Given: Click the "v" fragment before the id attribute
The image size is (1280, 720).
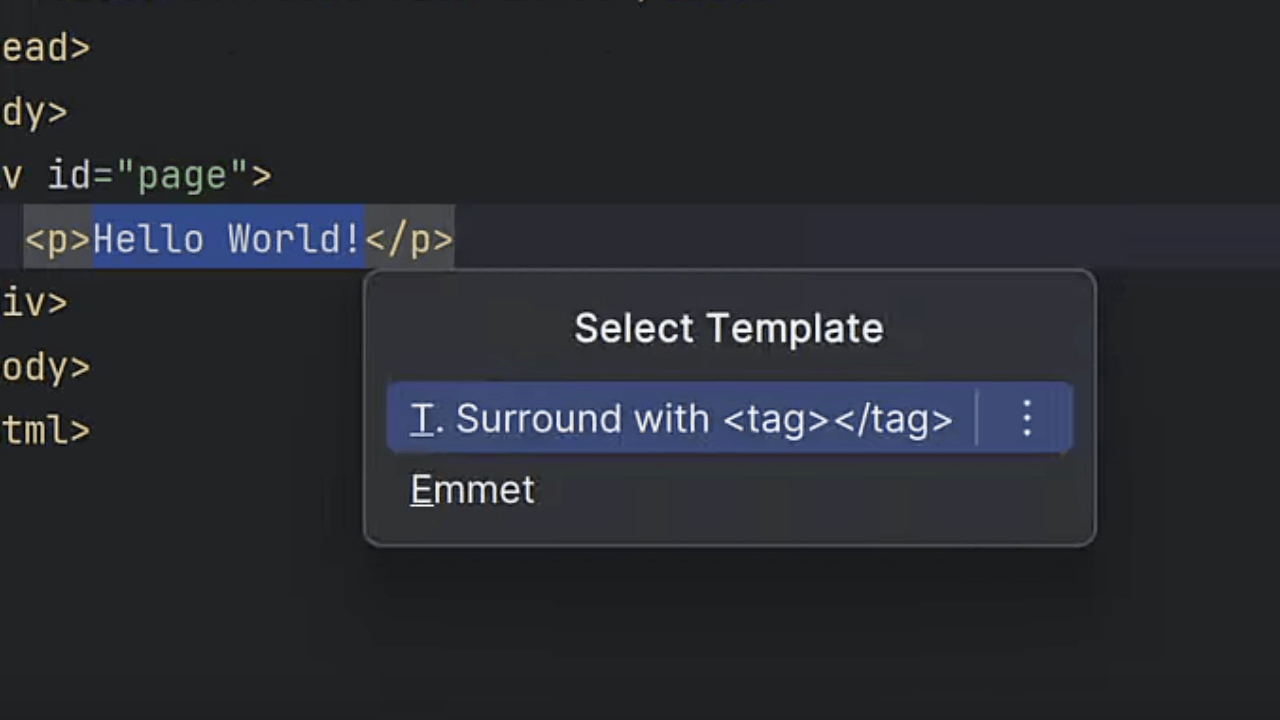Looking at the screenshot, I should 12,176.
